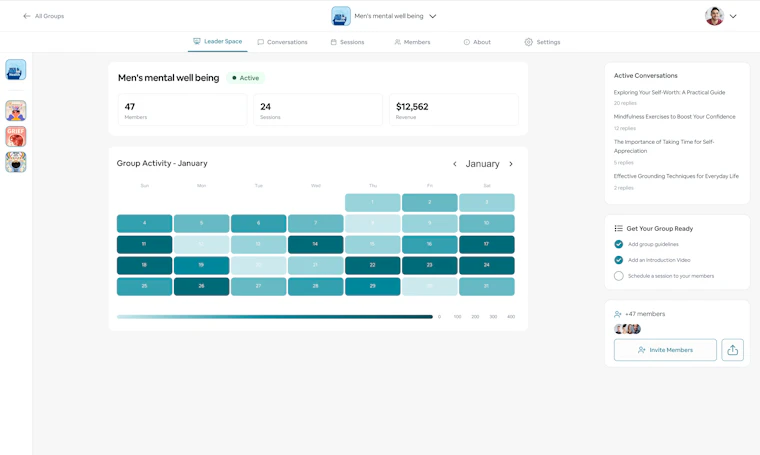Select January 2 activity cell
The height and width of the screenshot is (455, 760).
tap(429, 203)
